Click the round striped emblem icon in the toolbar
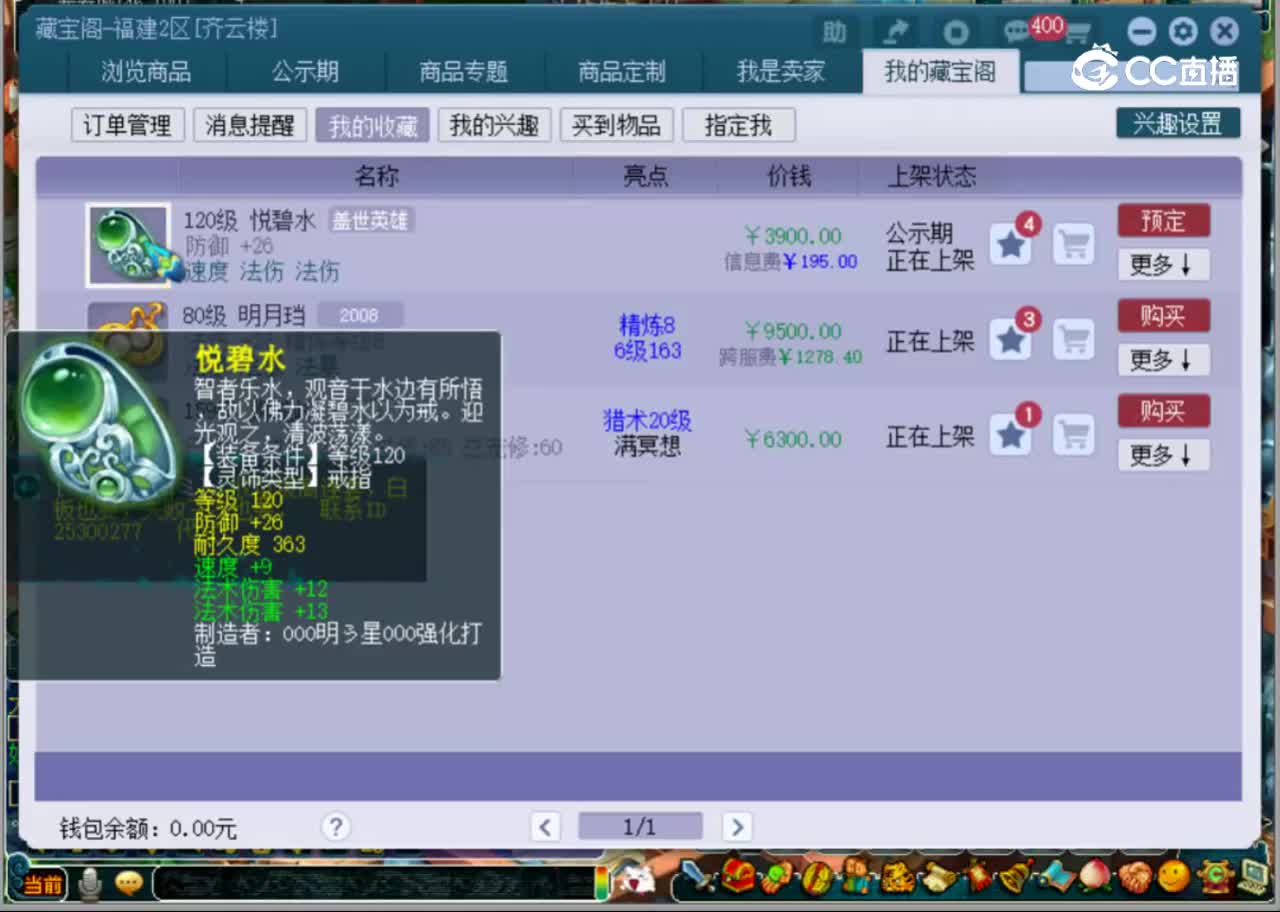 click(x=818, y=877)
